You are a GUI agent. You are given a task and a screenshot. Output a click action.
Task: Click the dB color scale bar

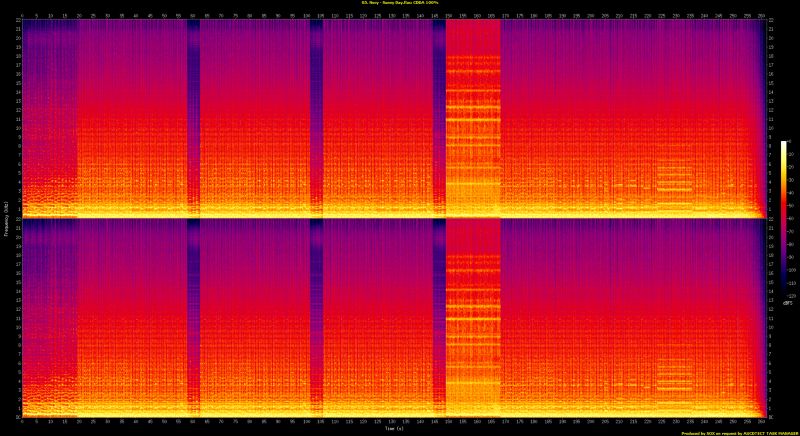(784, 180)
